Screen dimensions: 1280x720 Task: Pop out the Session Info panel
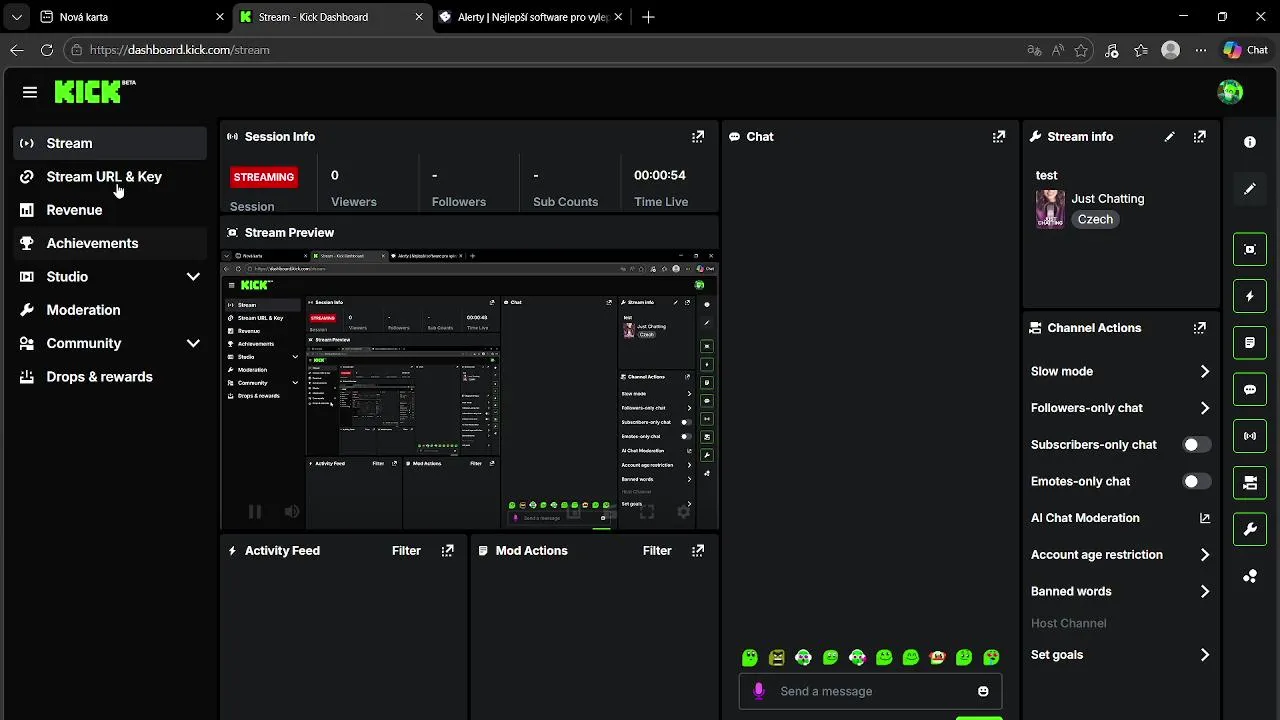click(x=698, y=137)
